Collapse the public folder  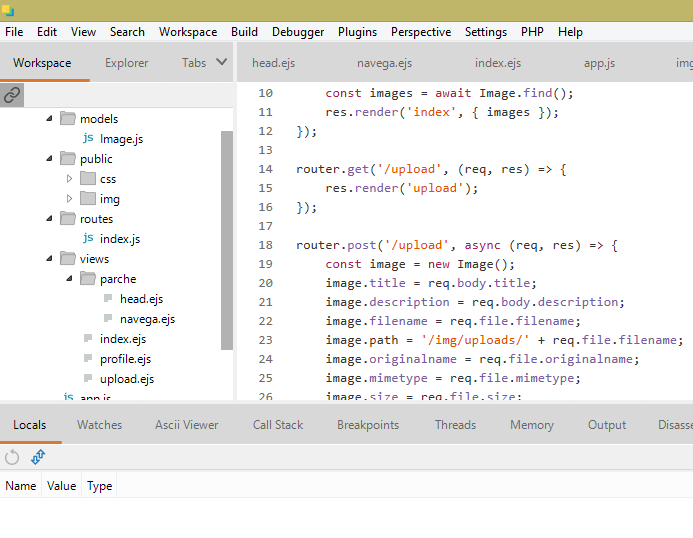(49, 159)
